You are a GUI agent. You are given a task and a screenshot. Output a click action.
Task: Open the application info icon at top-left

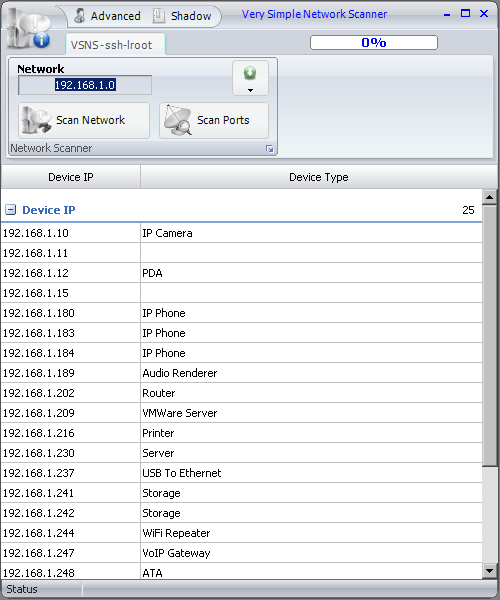pyautogui.click(x=28, y=29)
